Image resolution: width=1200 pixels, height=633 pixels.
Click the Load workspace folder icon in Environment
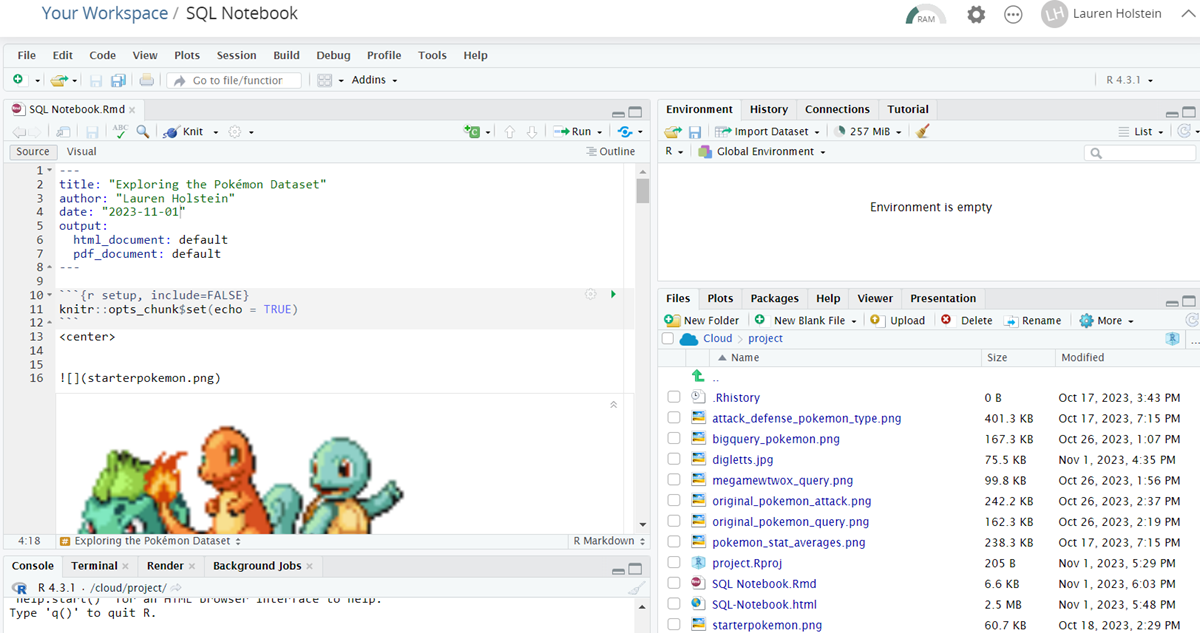pos(673,131)
